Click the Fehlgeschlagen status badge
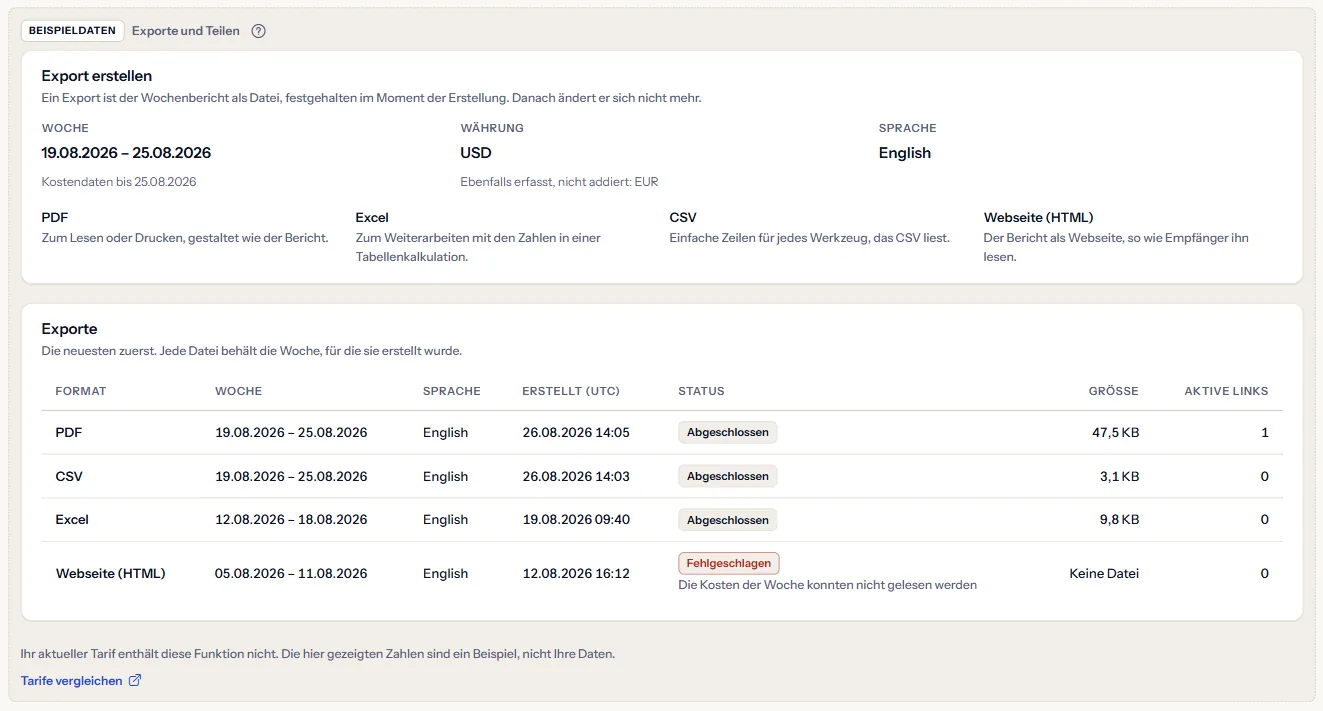The height and width of the screenshot is (711, 1323). (x=729, y=563)
